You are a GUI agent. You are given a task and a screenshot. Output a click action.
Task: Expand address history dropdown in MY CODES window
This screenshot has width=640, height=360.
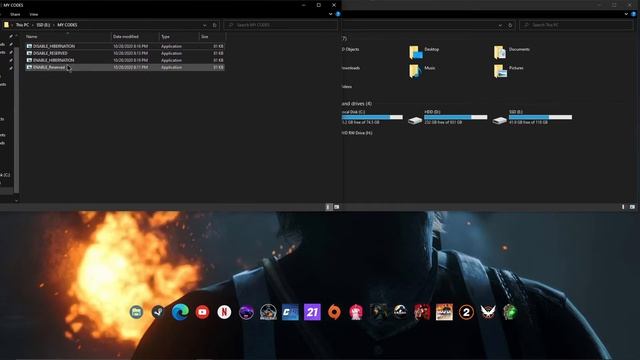[204, 25]
